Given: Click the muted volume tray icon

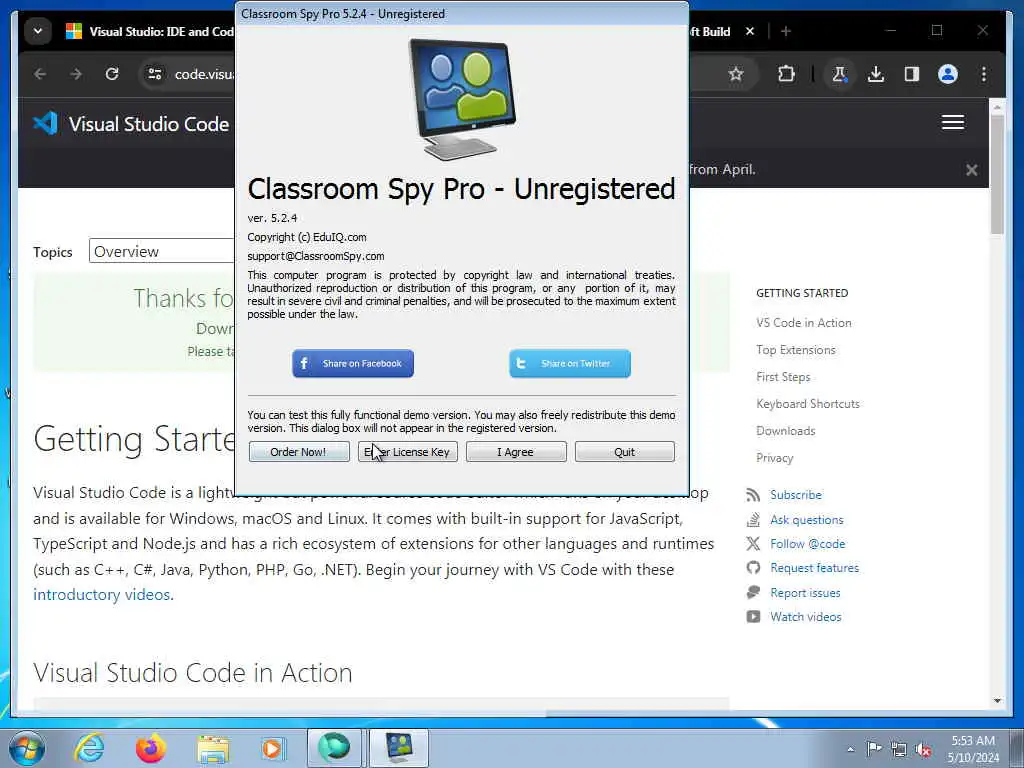Looking at the screenshot, I should 923,749.
